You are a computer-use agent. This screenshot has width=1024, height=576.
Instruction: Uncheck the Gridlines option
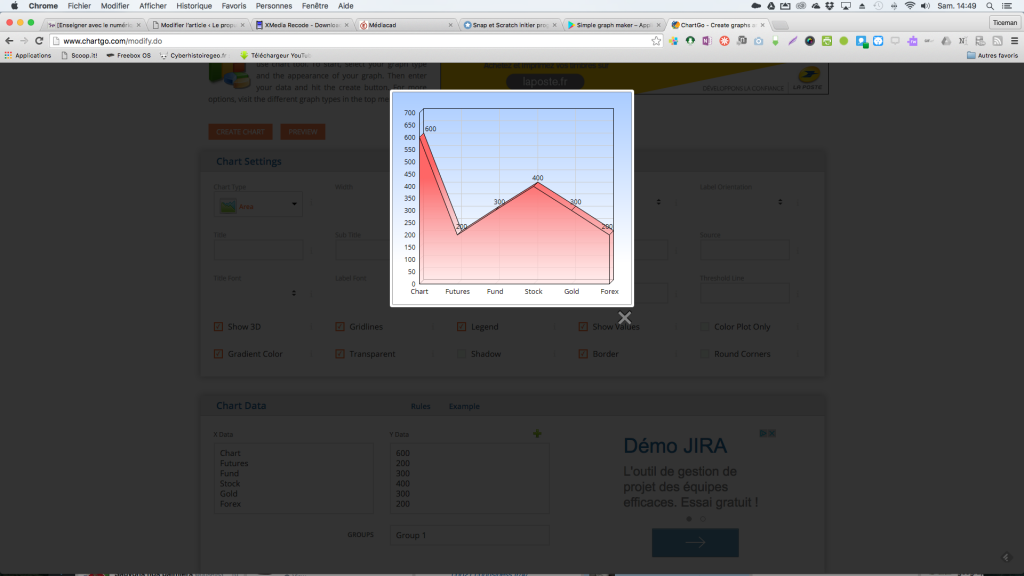coord(340,327)
